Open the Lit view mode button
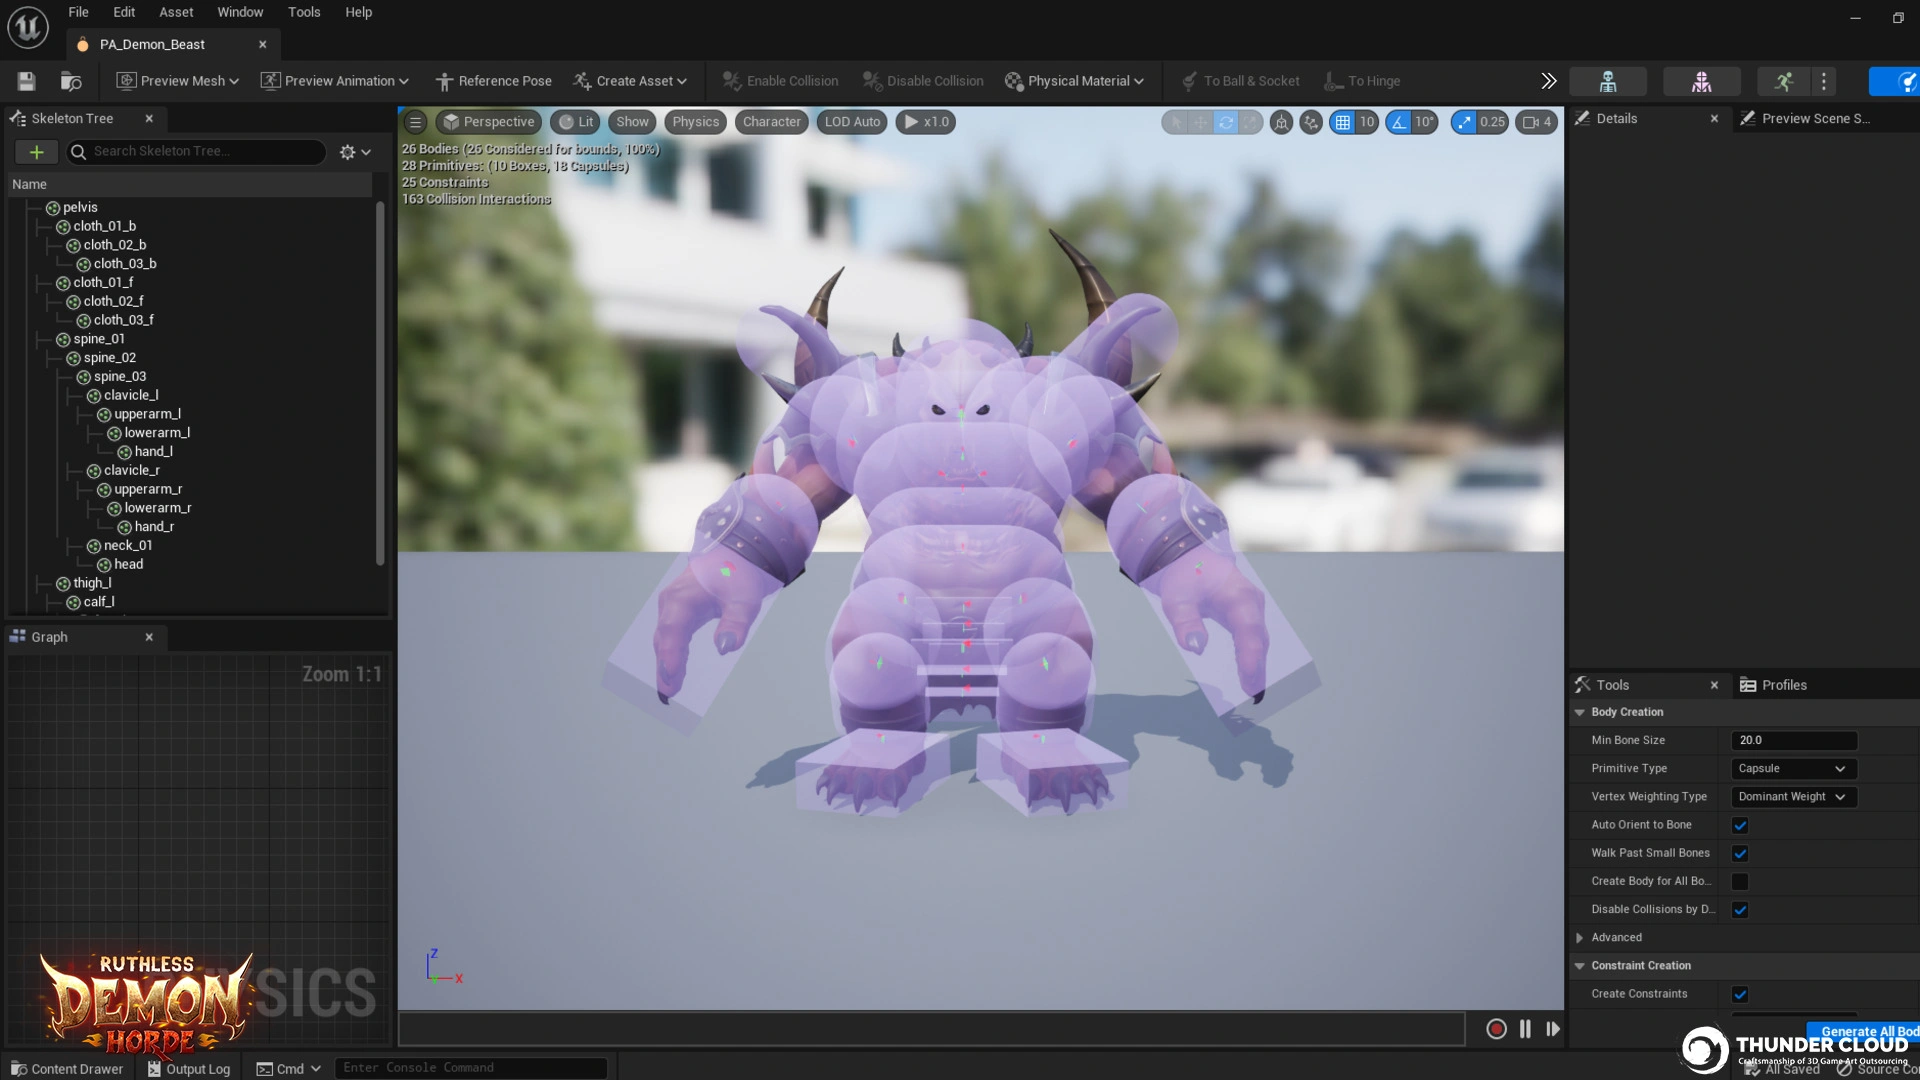This screenshot has height=1080, width=1920. pos(576,122)
